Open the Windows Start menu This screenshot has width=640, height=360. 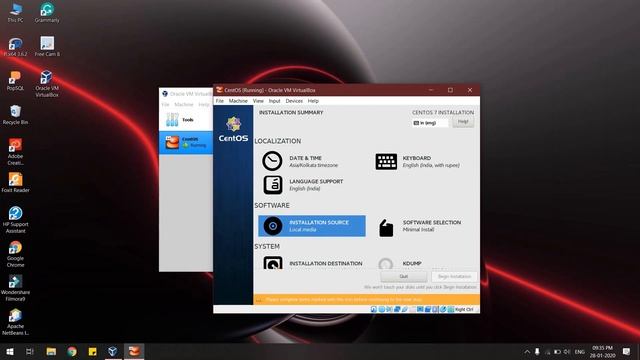pyautogui.click(x=10, y=351)
